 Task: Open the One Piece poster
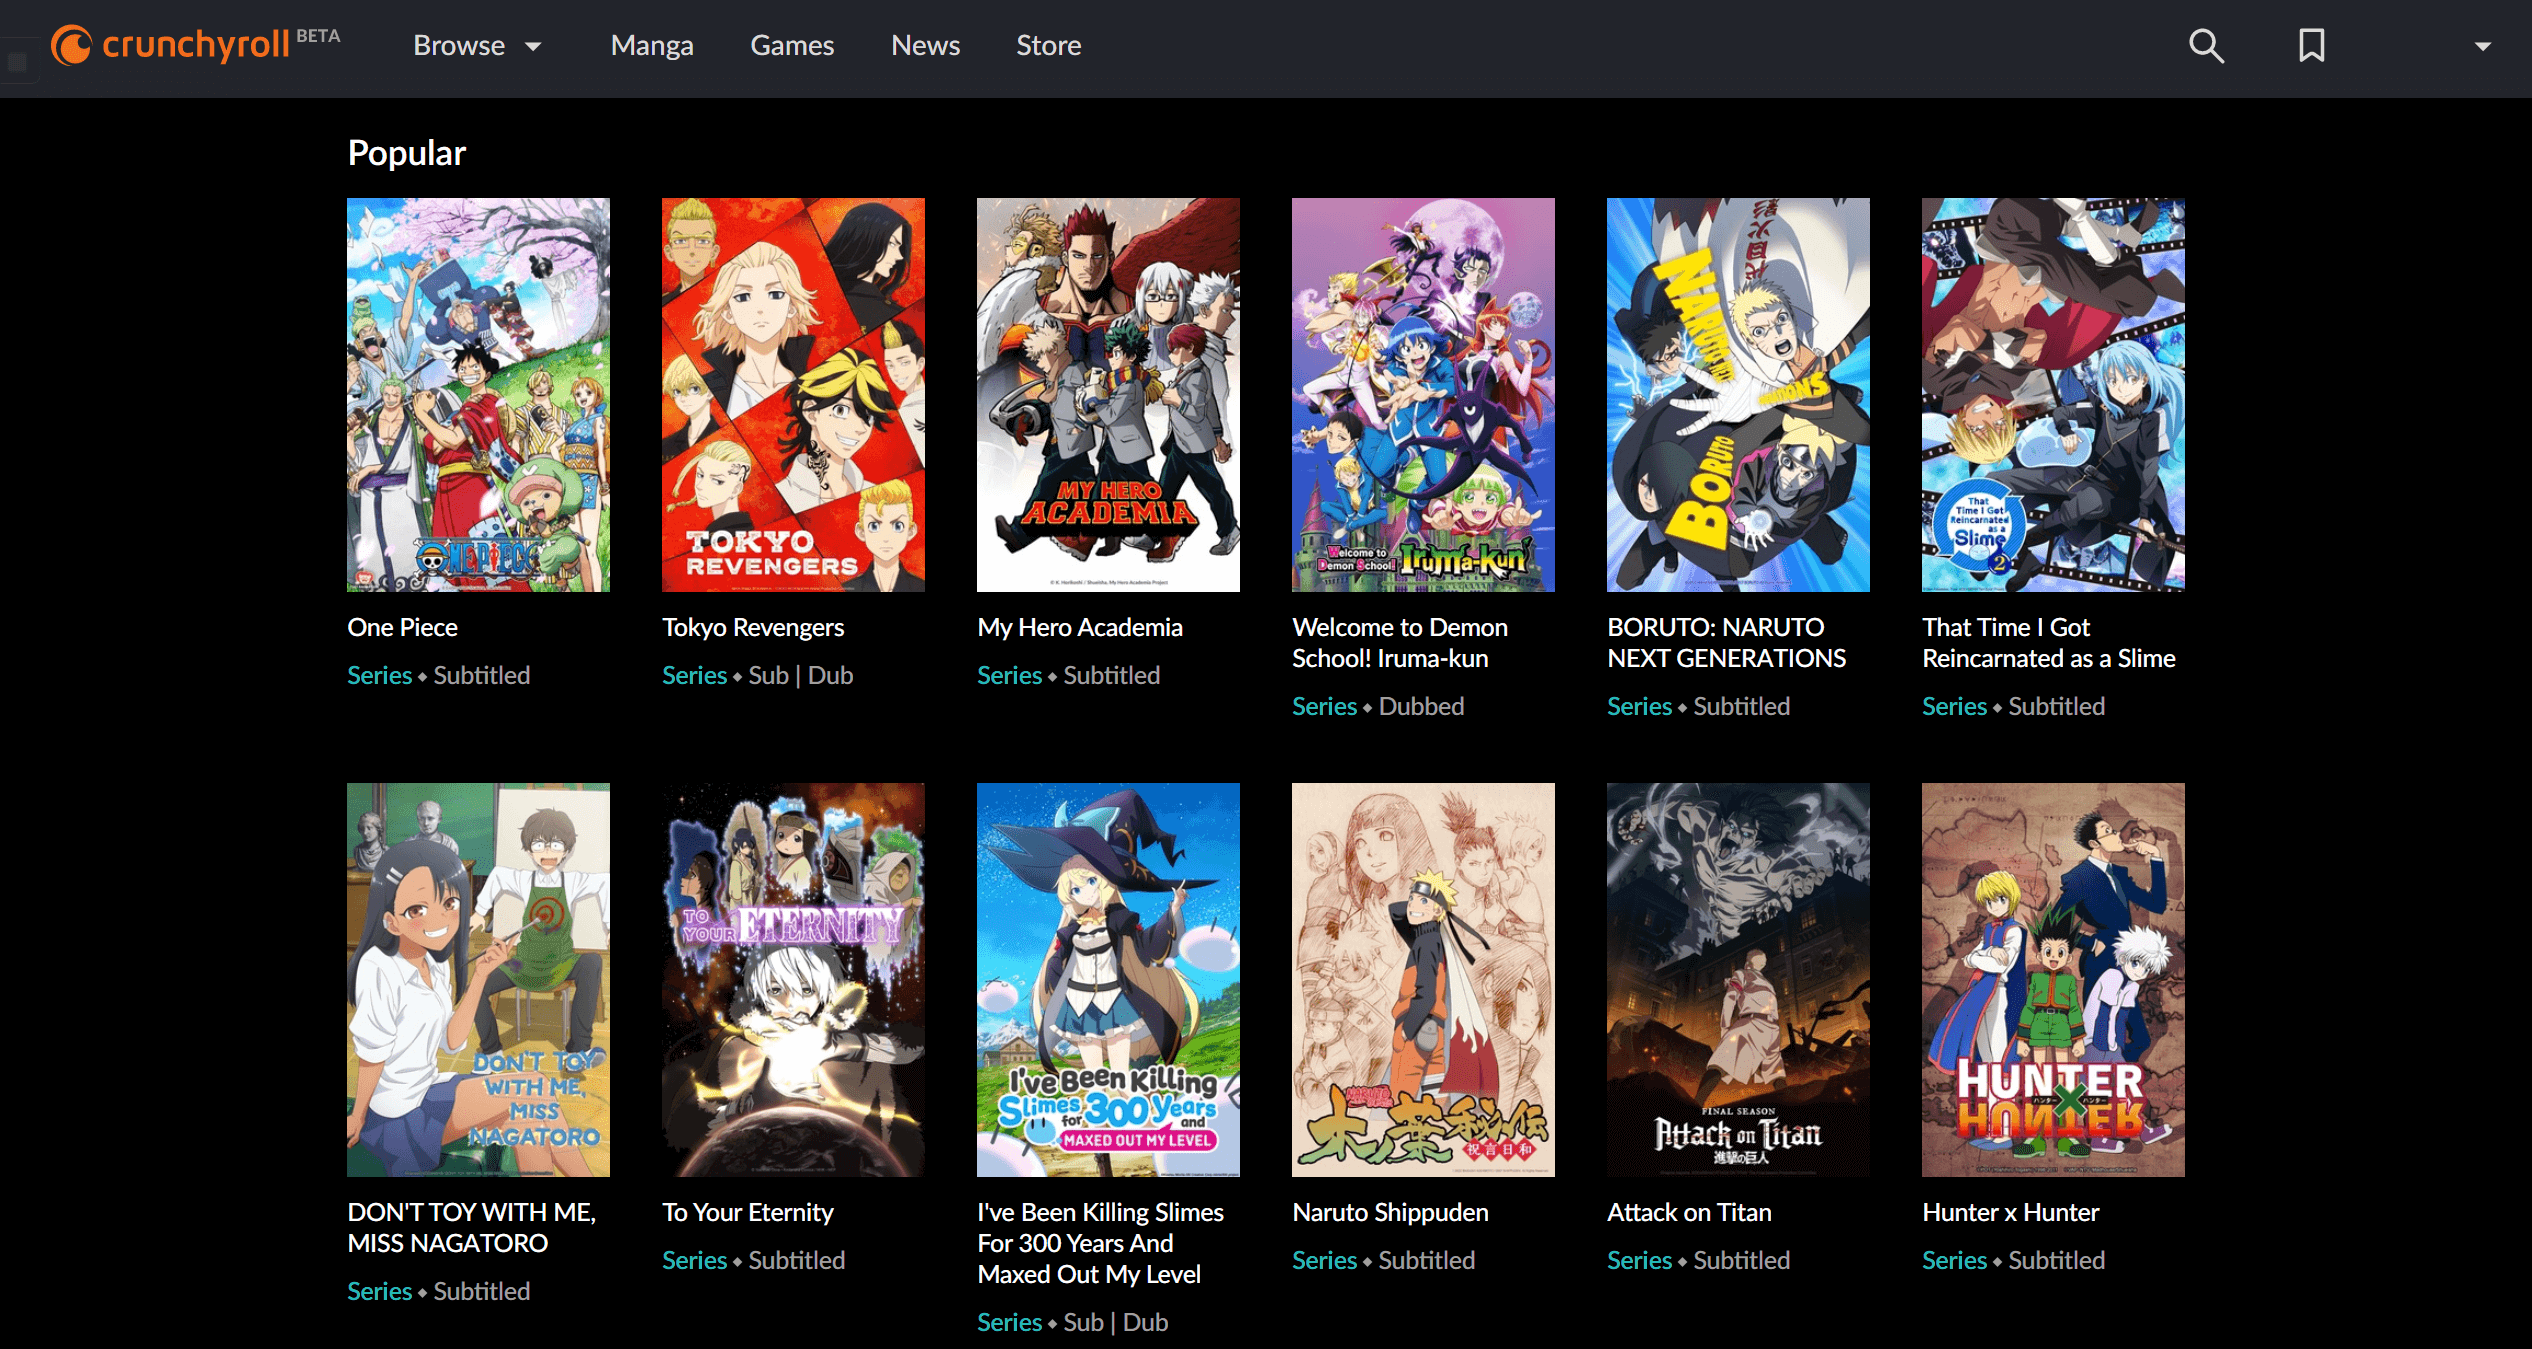pyautogui.click(x=478, y=395)
